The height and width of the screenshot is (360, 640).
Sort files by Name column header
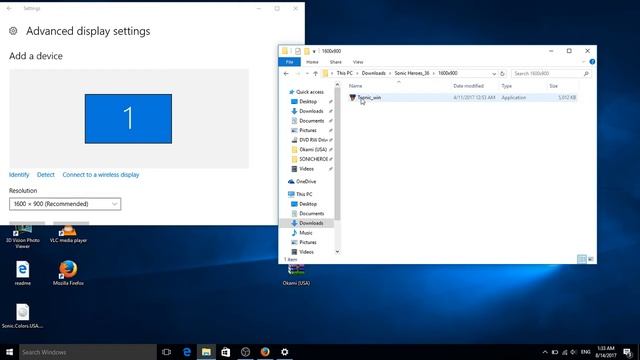[356, 86]
